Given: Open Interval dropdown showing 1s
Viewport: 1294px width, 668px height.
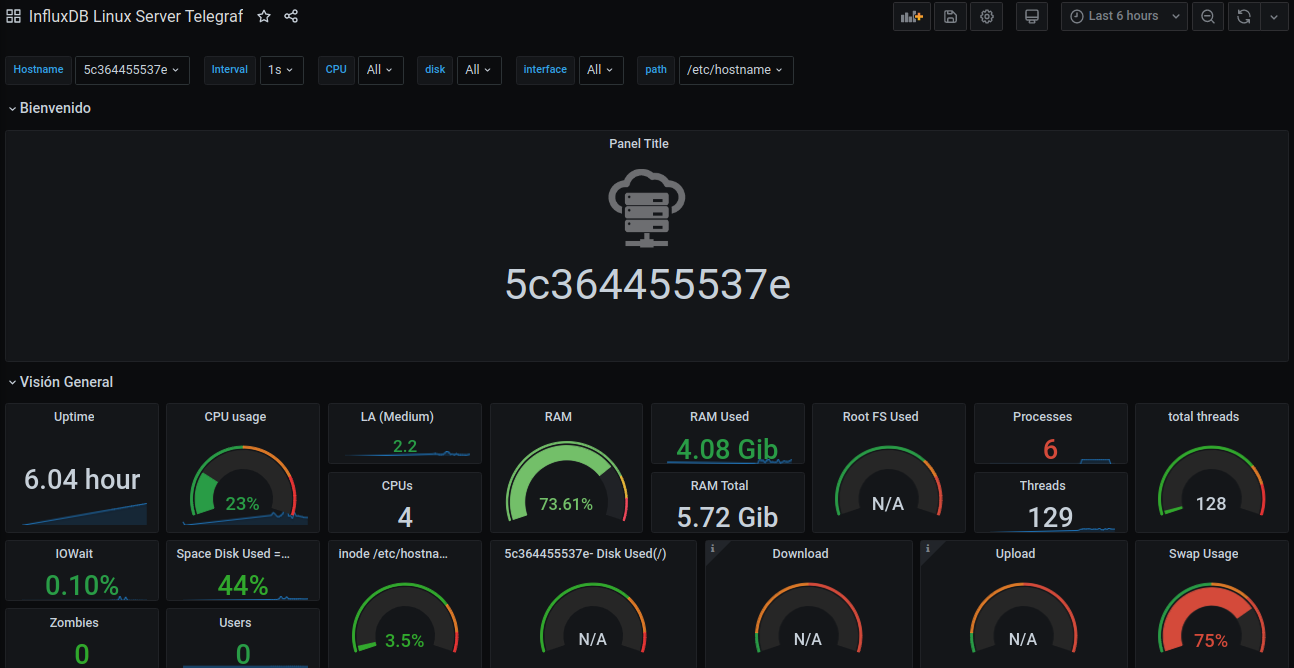Looking at the screenshot, I should point(281,70).
